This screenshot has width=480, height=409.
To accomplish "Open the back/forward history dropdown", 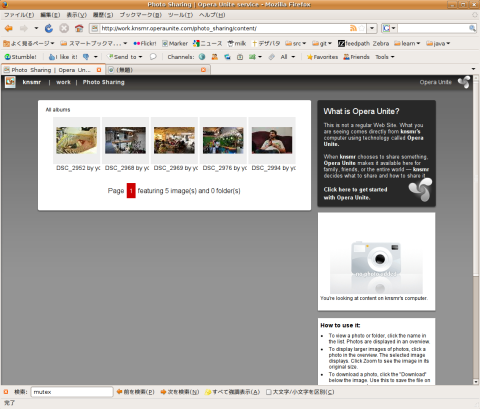I will [x=36, y=29].
